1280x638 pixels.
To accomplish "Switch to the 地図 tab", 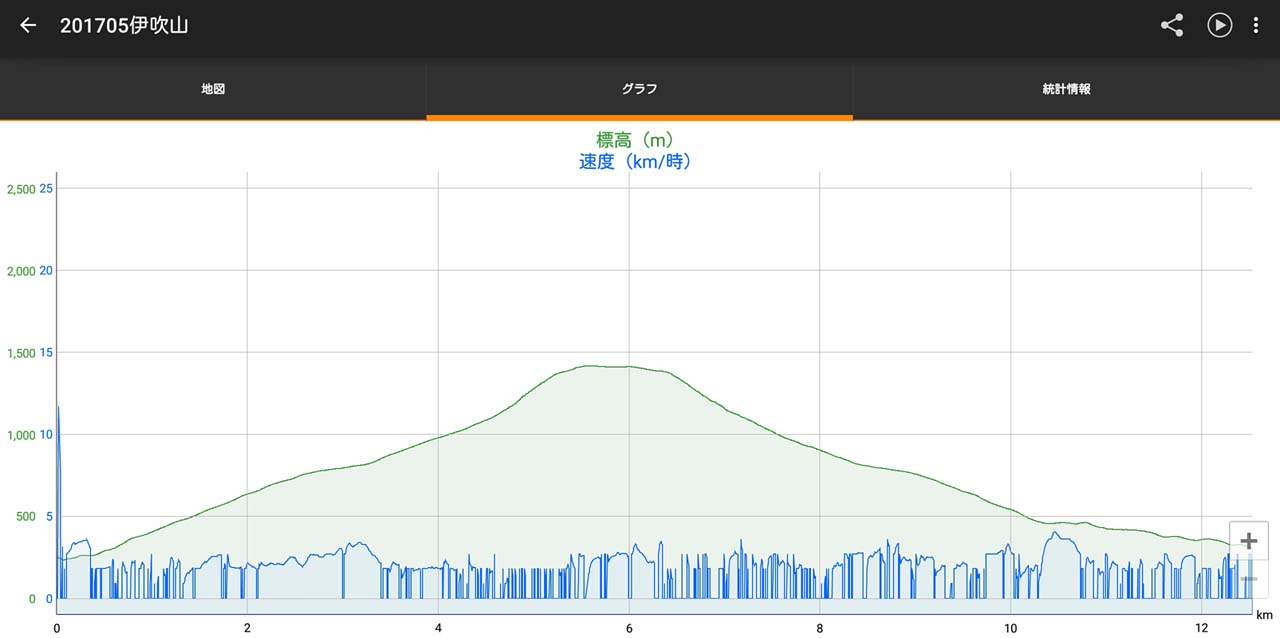I will click(213, 89).
